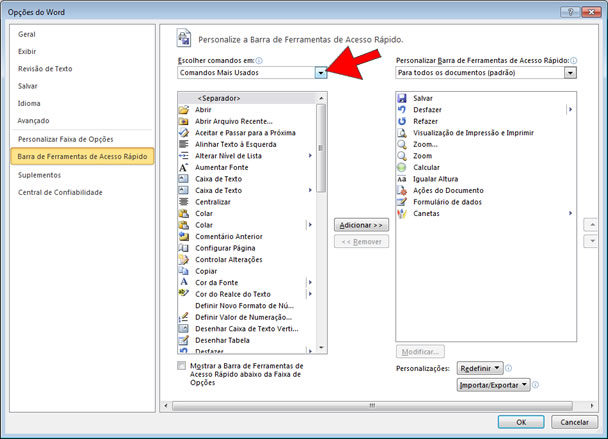Click the Formulário de dados icon
This screenshot has height=439, width=608.
click(402, 202)
